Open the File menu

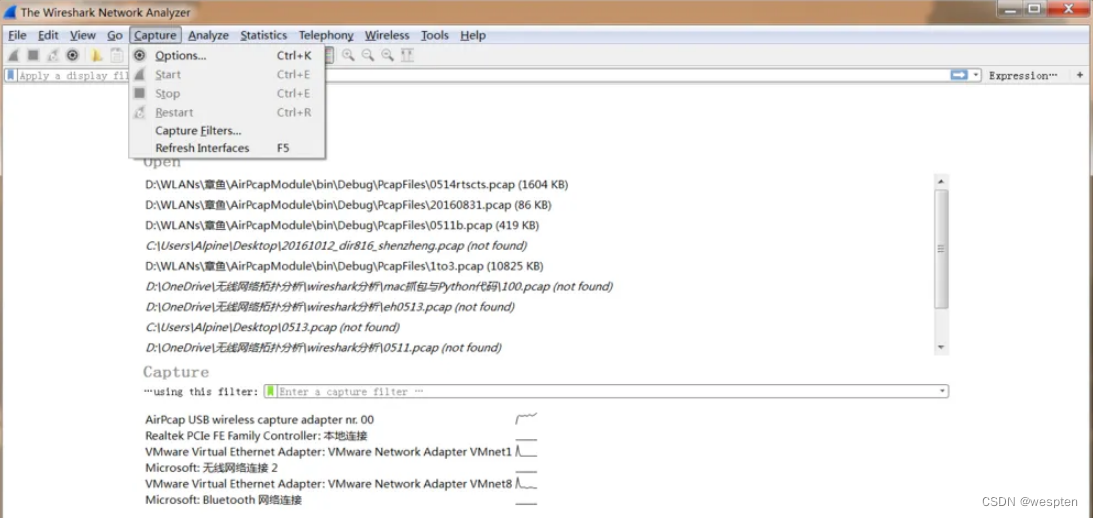click(x=17, y=35)
